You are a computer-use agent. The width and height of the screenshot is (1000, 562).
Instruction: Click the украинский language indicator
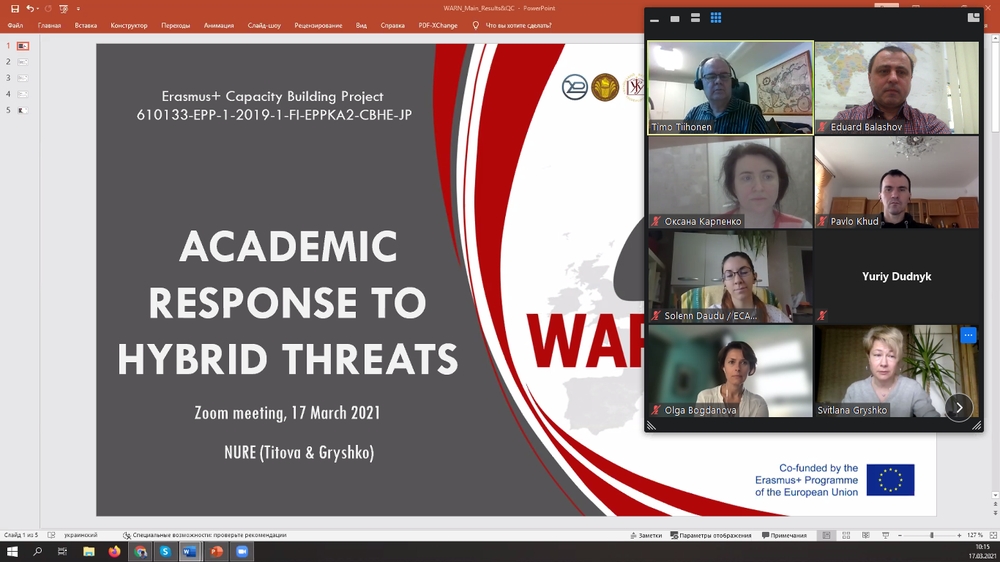click(x=81, y=535)
